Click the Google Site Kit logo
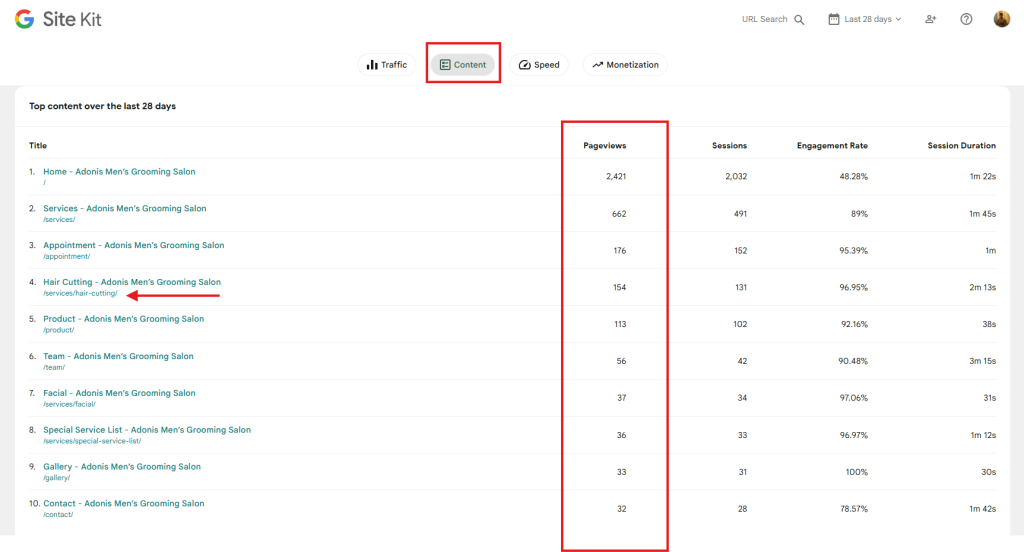This screenshot has height=552, width=1024. click(58, 19)
